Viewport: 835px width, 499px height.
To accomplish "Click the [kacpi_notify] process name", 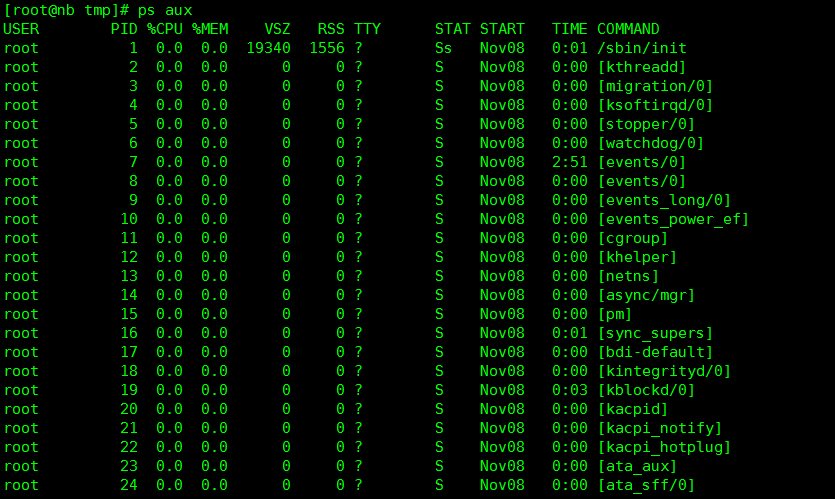I will coord(660,428).
